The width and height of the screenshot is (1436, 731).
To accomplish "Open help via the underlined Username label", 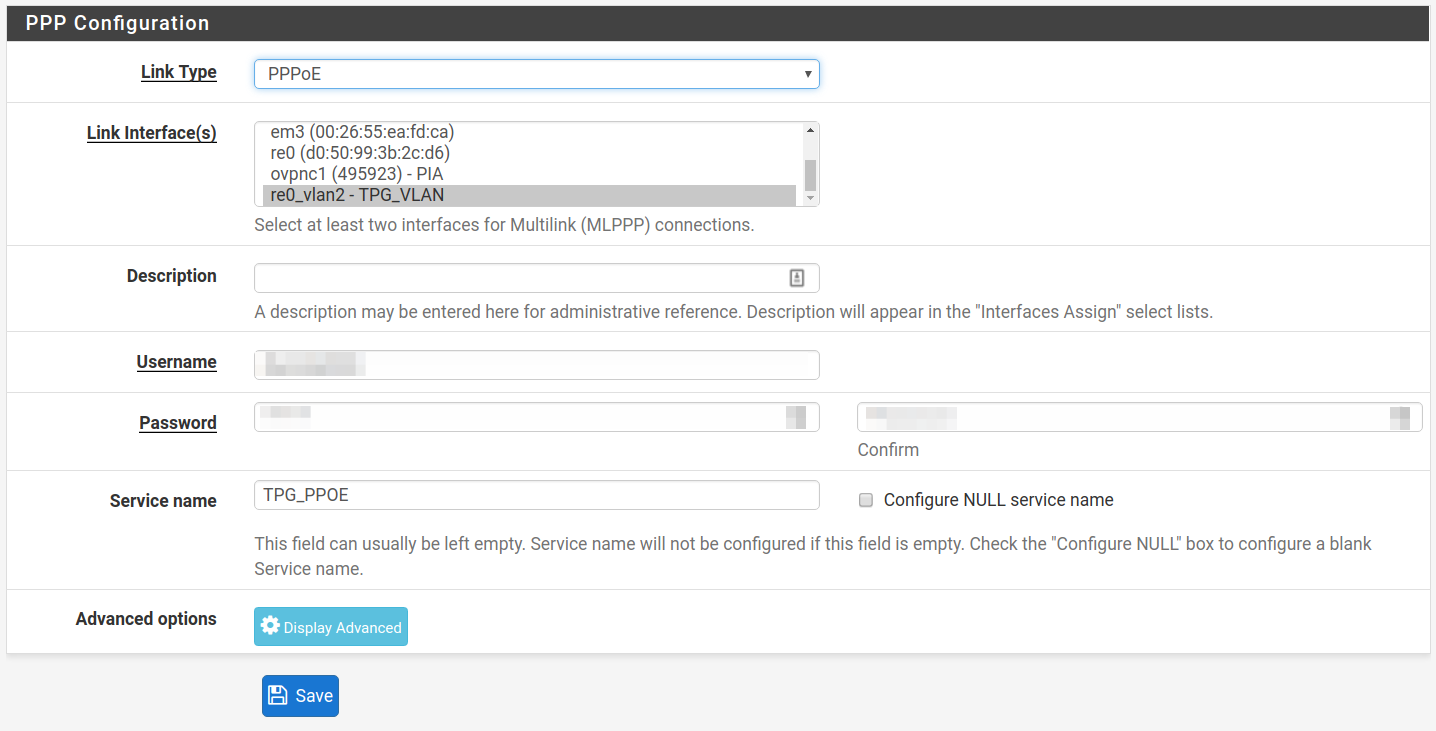I will coord(176,361).
